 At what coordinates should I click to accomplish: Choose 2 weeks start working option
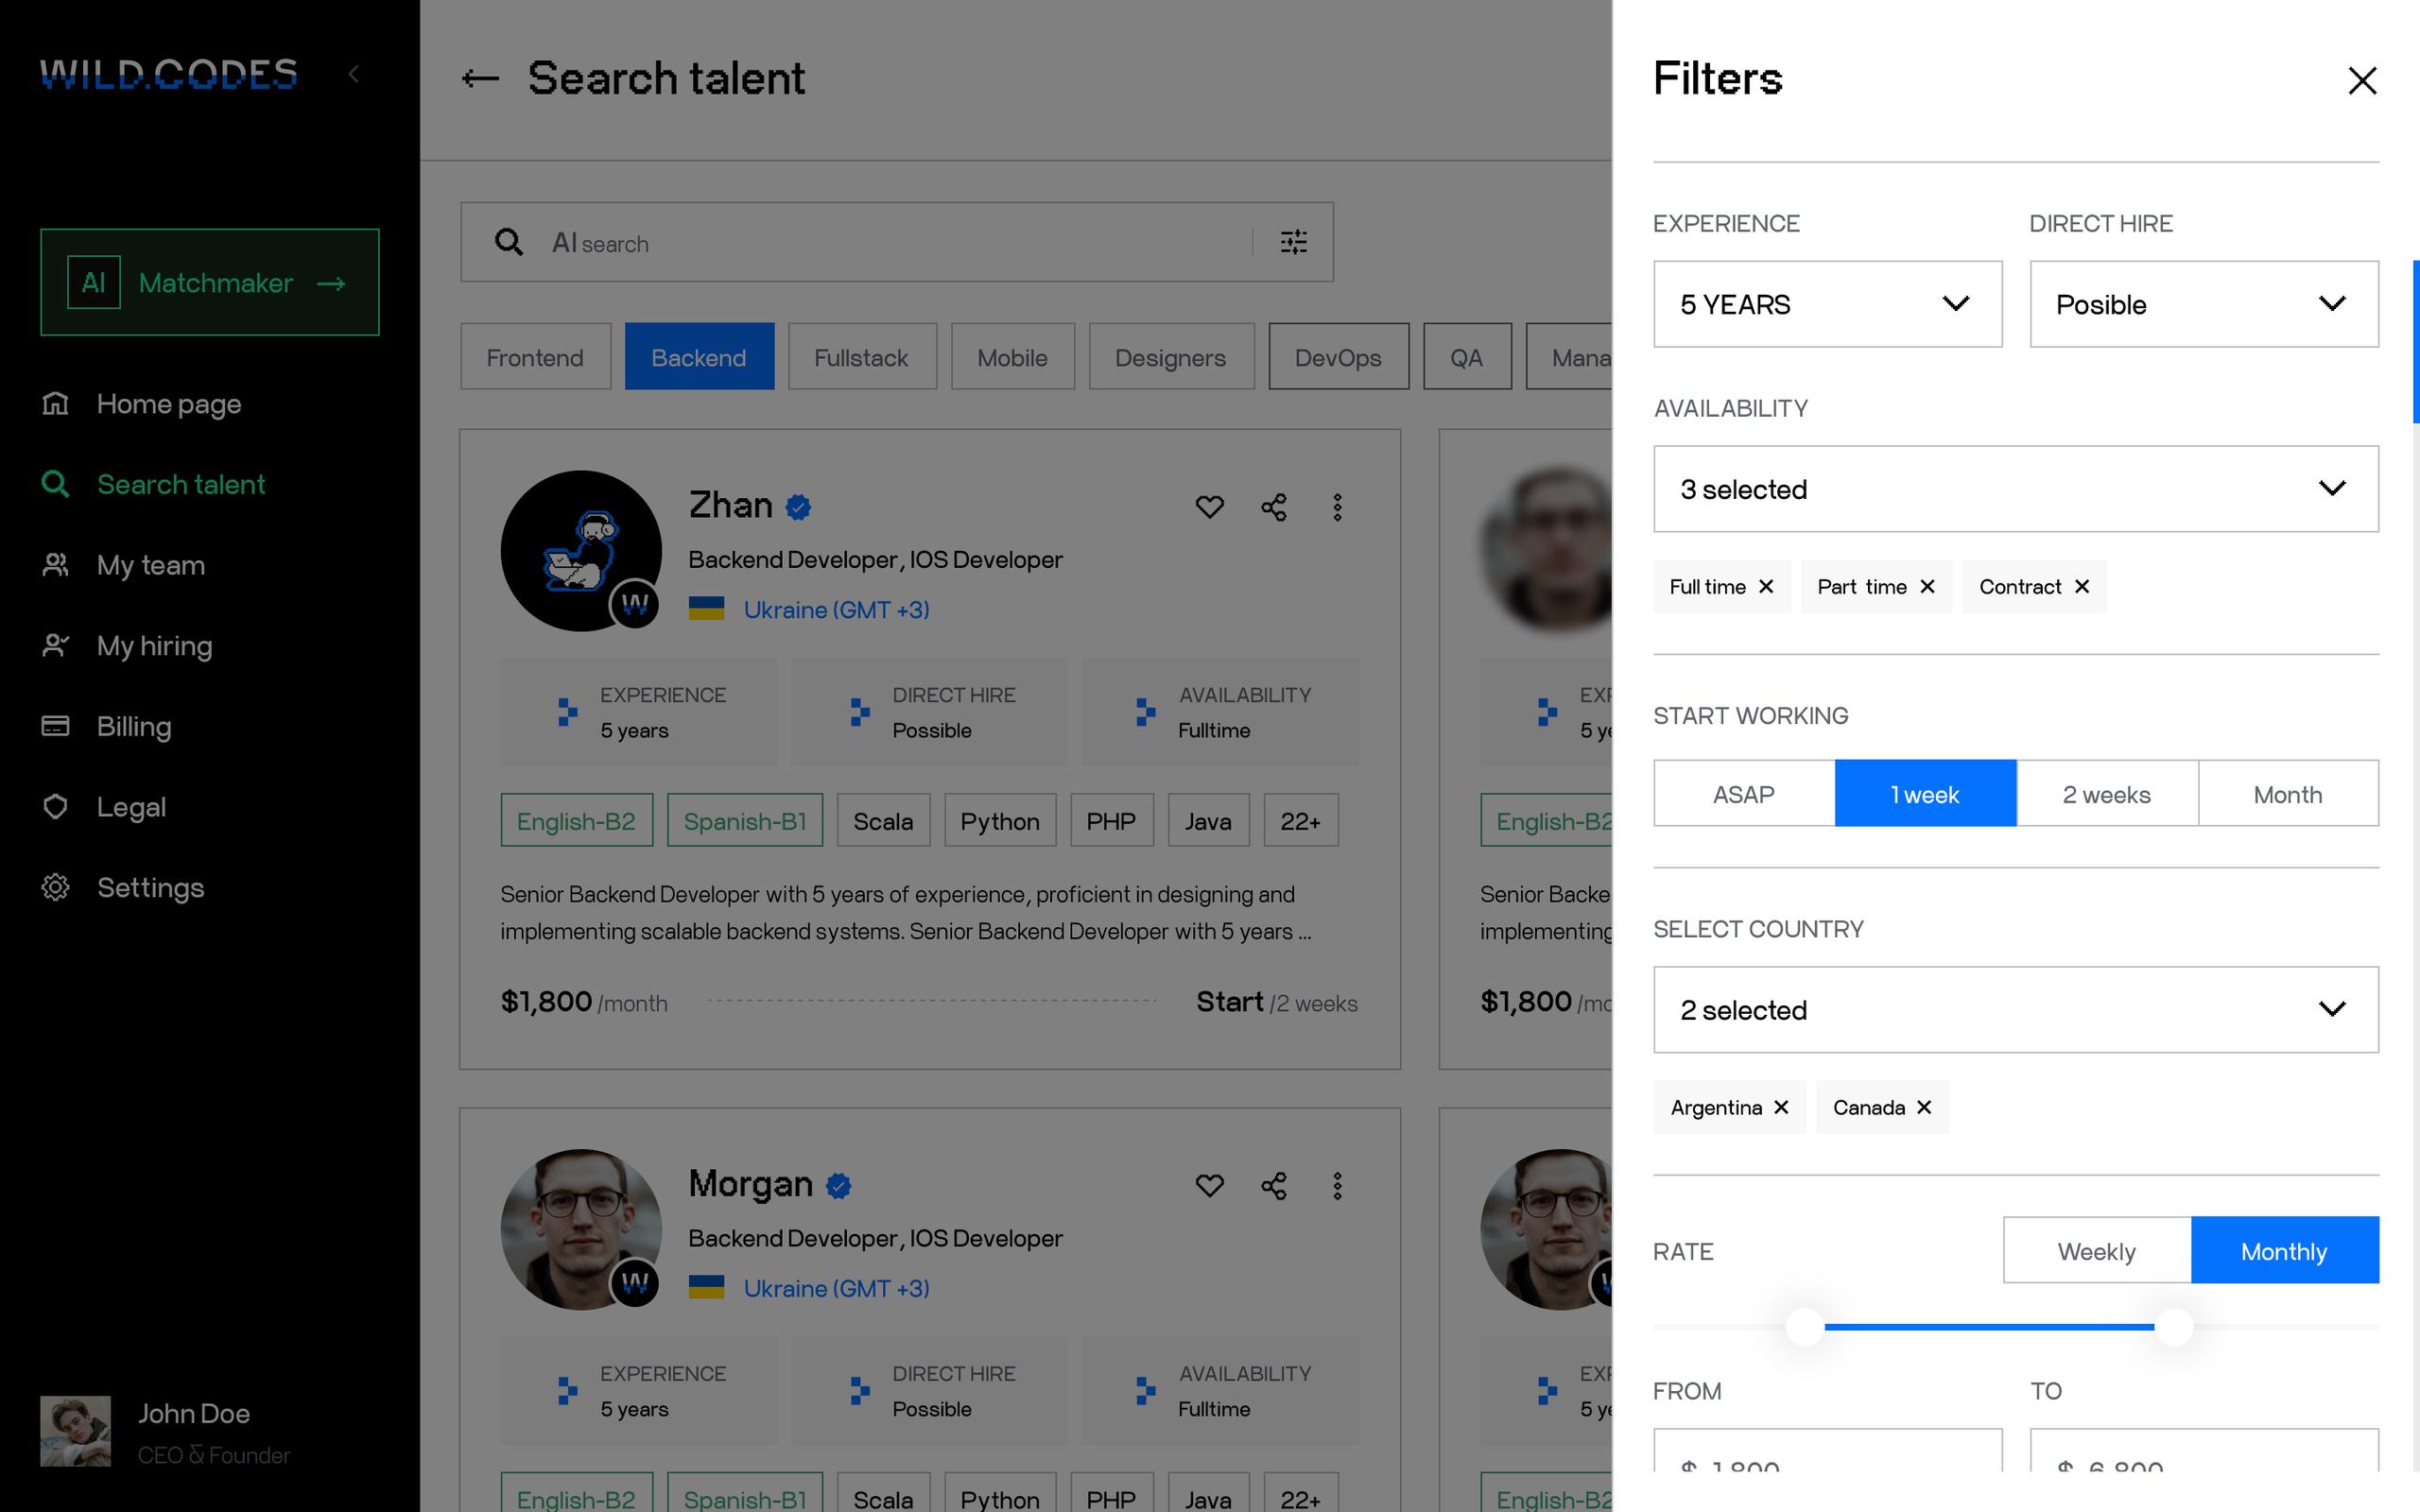coord(2106,794)
